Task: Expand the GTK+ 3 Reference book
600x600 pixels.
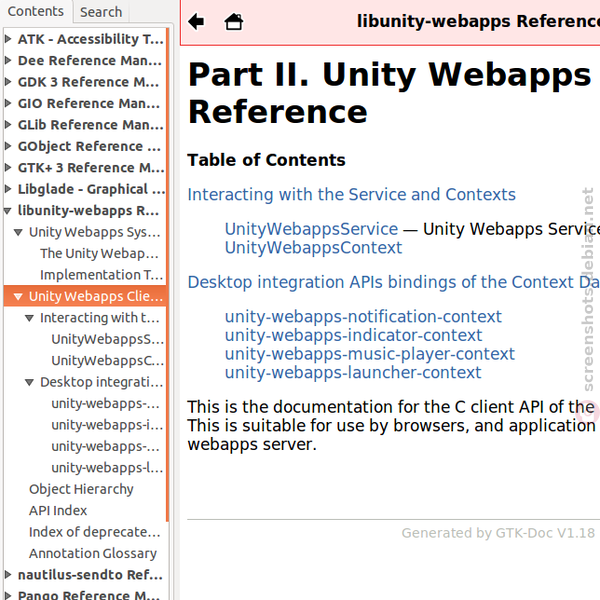Action: (x=8, y=167)
